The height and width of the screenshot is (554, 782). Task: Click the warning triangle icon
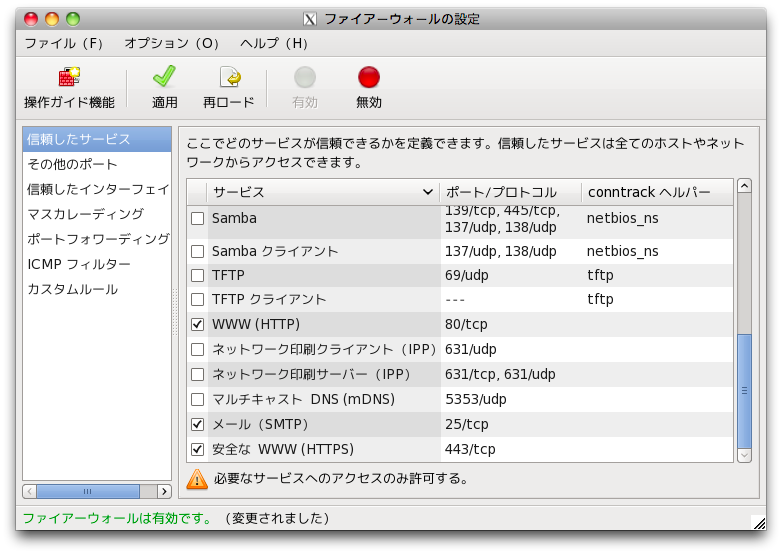[x=197, y=479]
